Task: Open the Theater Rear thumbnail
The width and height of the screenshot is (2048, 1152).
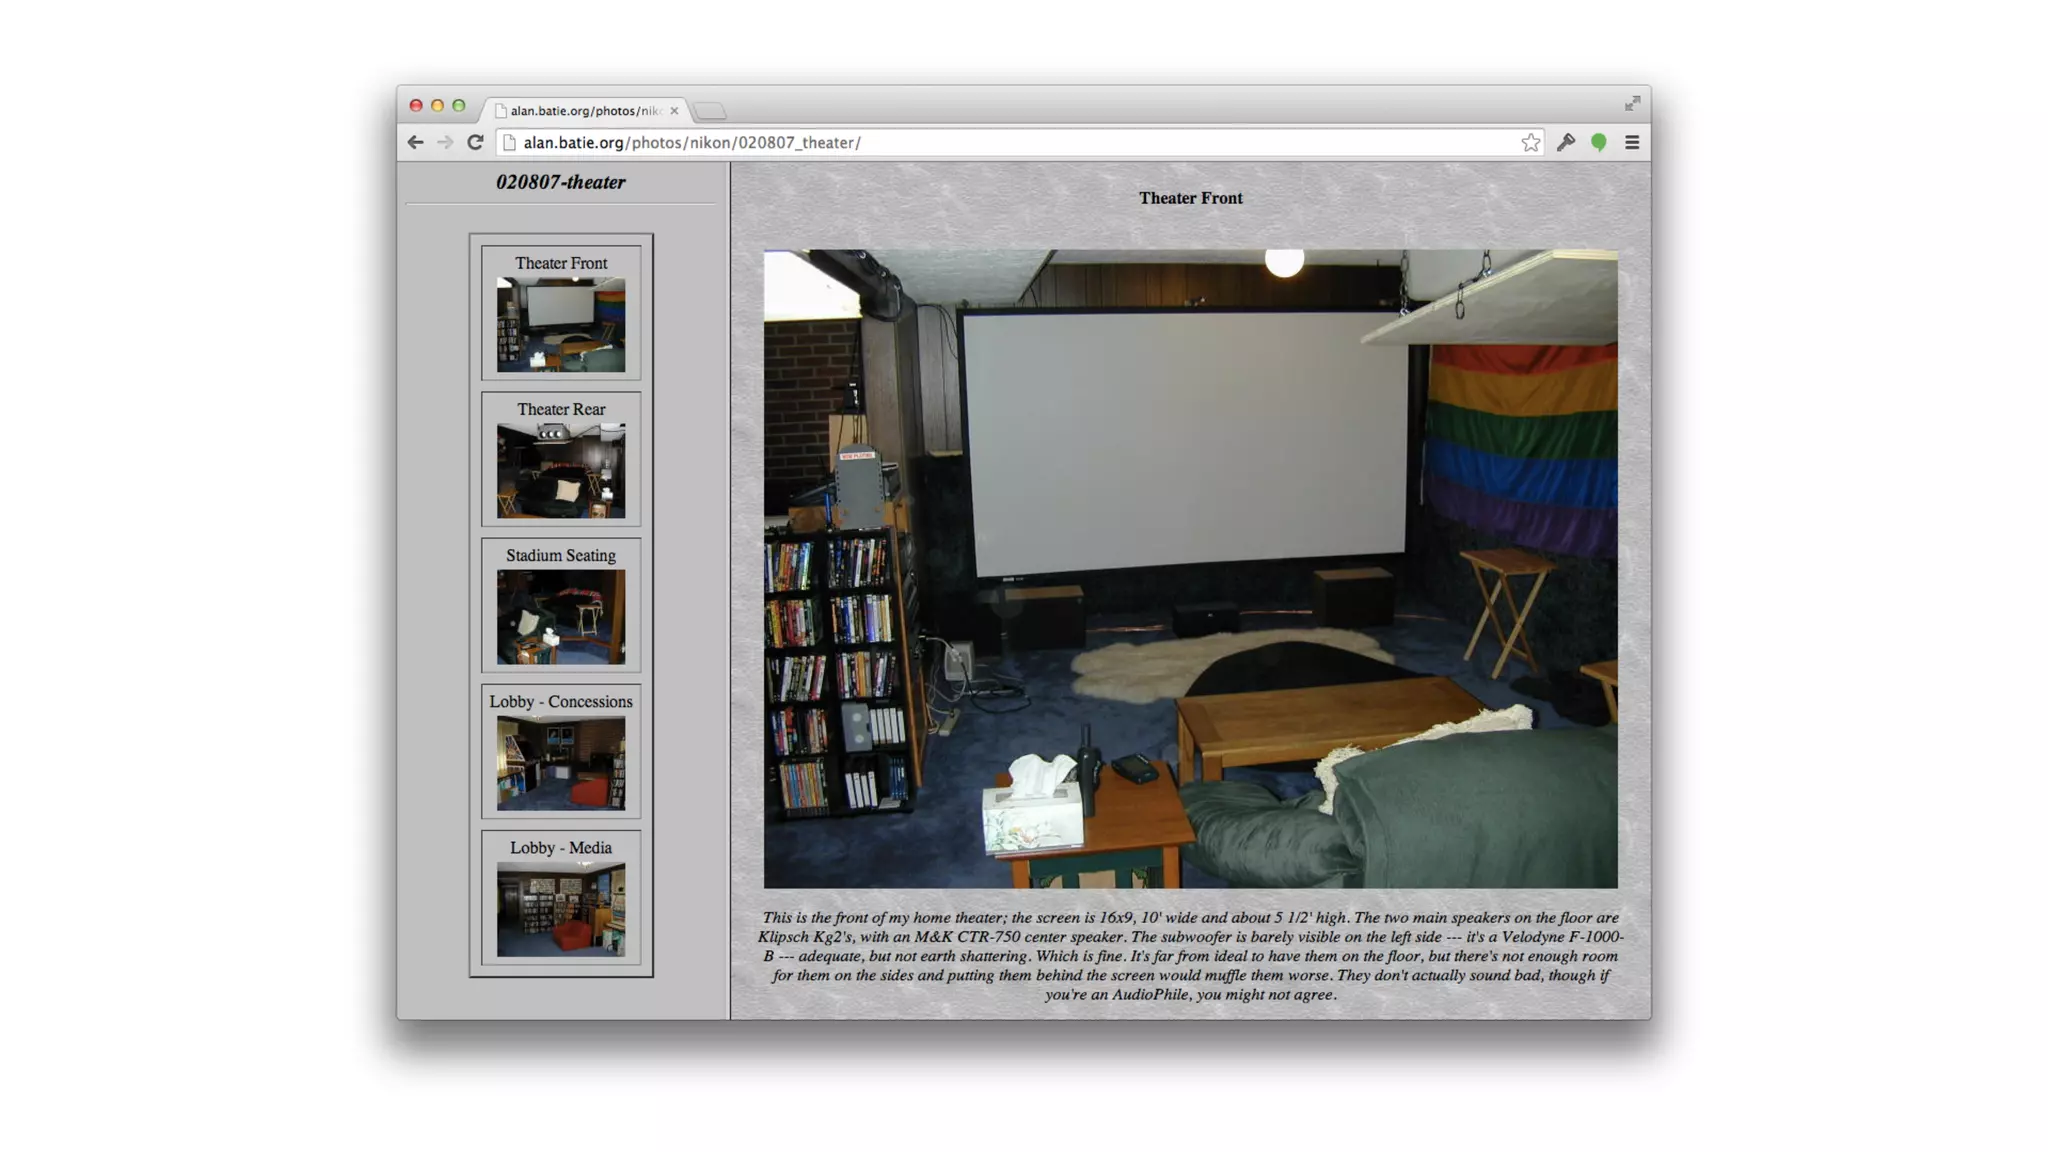Action: pyautogui.click(x=561, y=471)
